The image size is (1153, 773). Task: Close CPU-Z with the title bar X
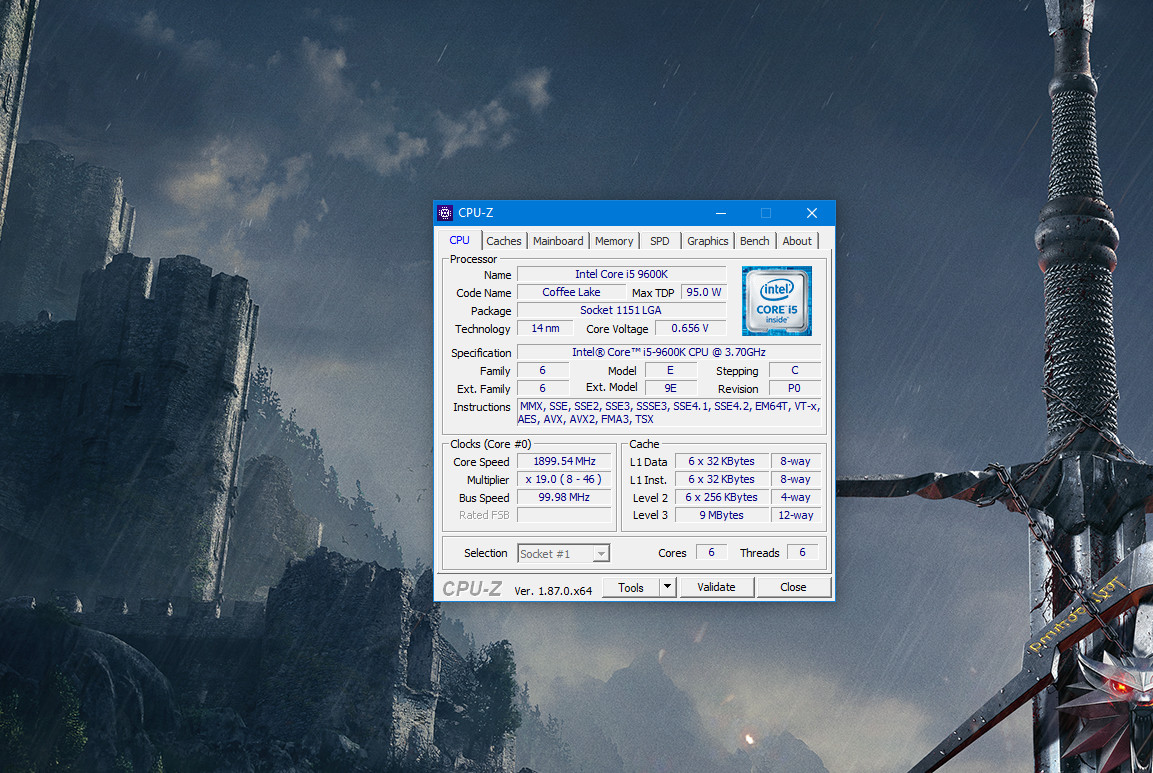click(x=812, y=213)
